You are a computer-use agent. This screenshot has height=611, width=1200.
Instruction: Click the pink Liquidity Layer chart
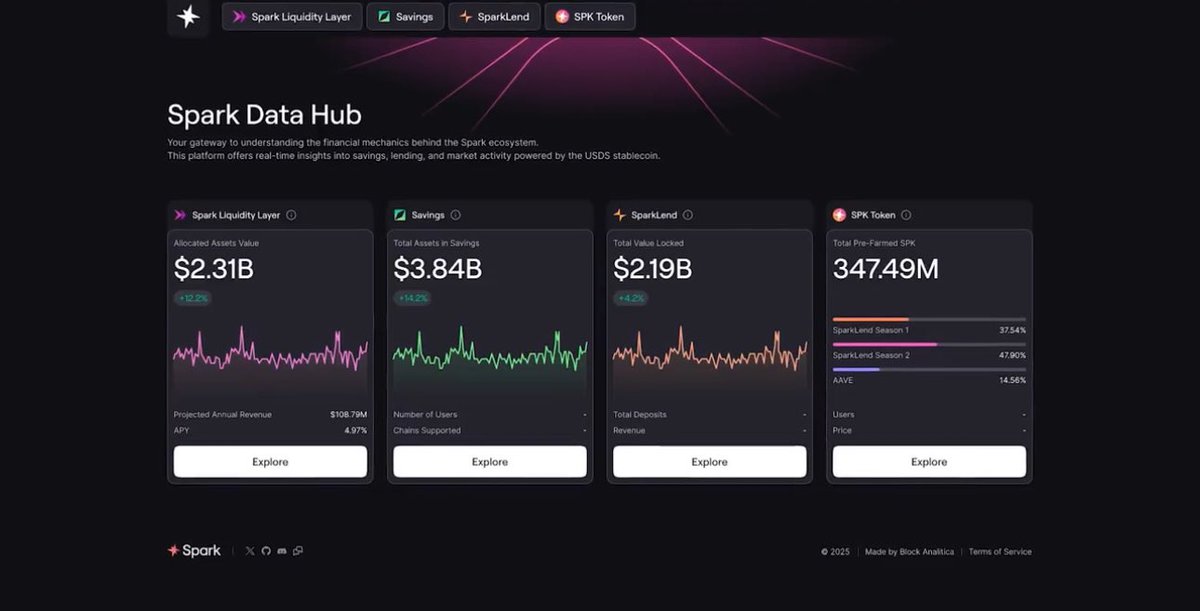[x=270, y=358]
